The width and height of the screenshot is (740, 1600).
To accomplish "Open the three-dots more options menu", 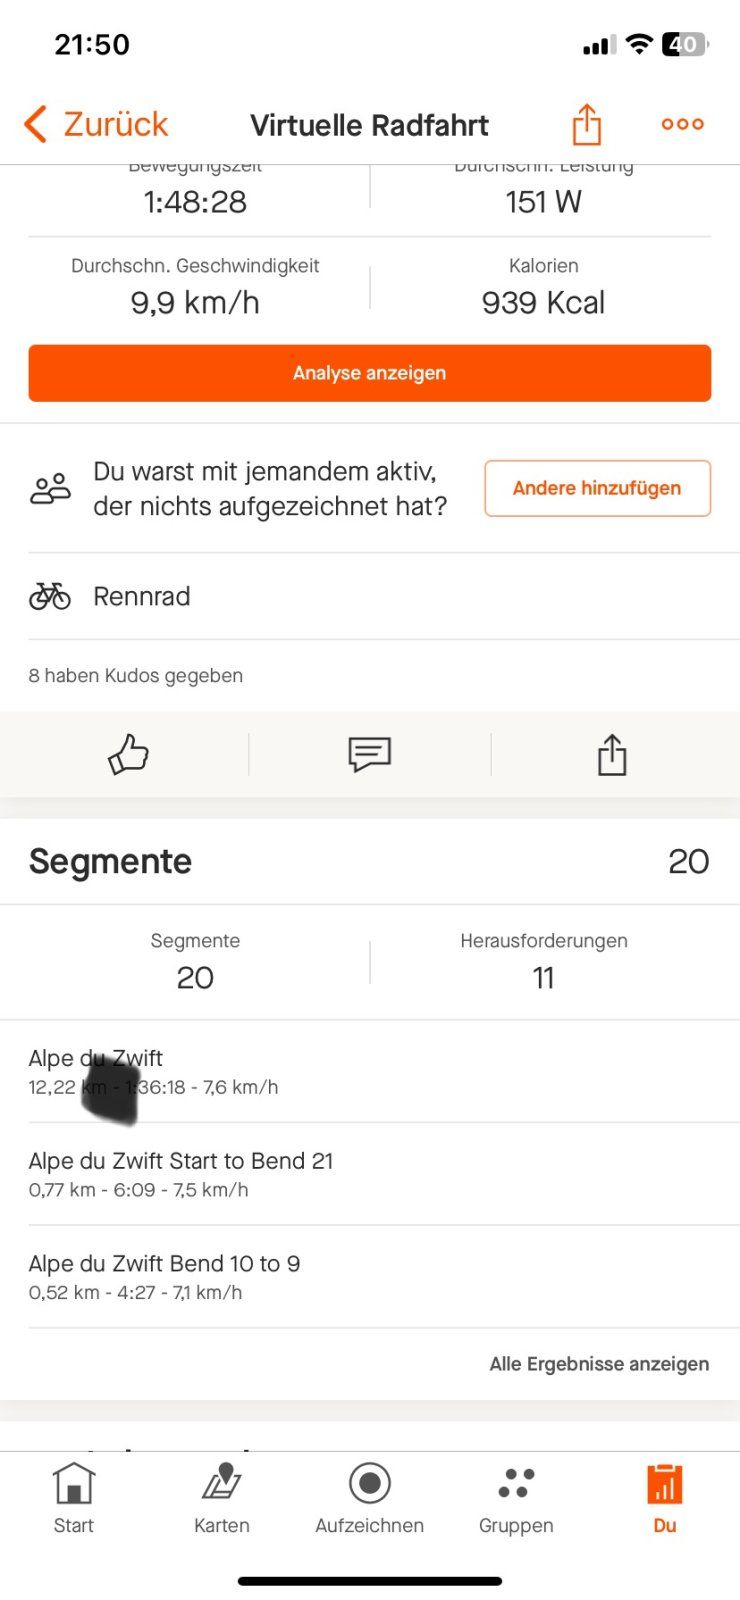I will coord(683,124).
